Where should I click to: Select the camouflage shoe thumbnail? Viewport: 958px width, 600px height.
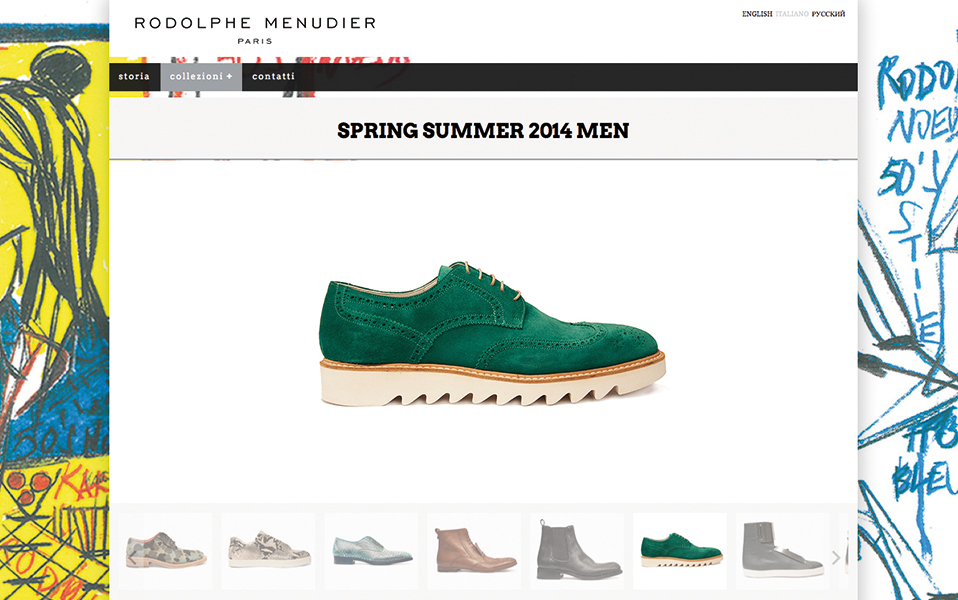(166, 551)
